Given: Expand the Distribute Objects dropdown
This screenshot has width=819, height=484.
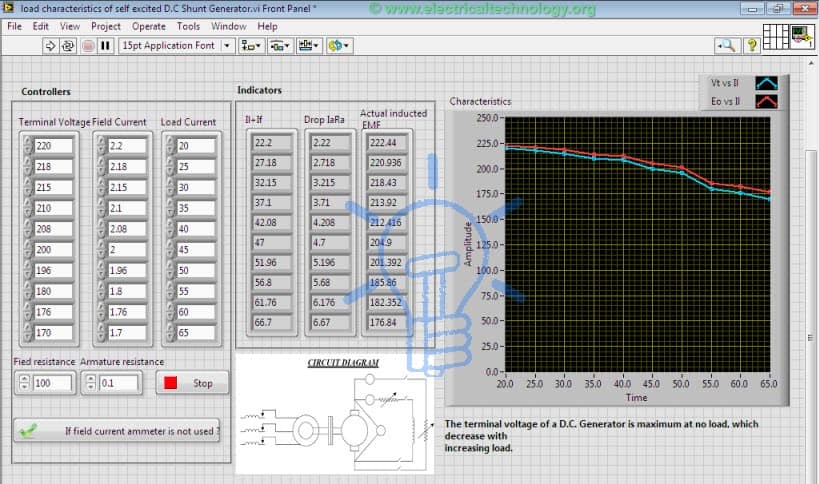Looking at the screenshot, I should tap(280, 46).
